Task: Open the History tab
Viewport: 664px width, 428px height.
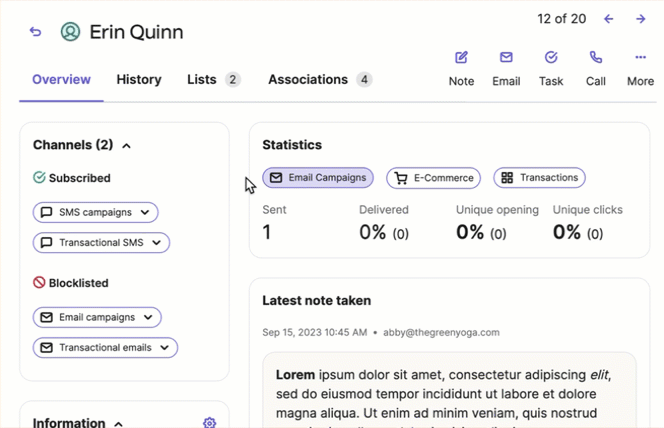Action: coord(139,80)
